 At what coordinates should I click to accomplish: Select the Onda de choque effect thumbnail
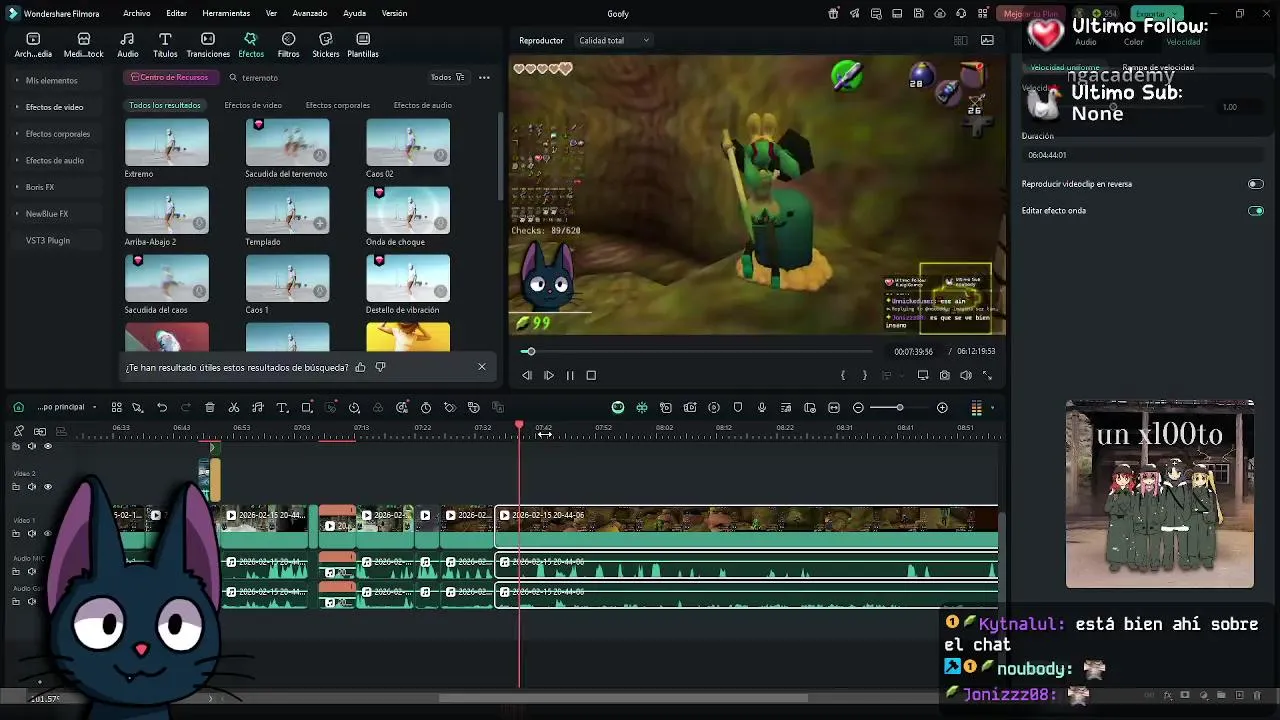[408, 210]
